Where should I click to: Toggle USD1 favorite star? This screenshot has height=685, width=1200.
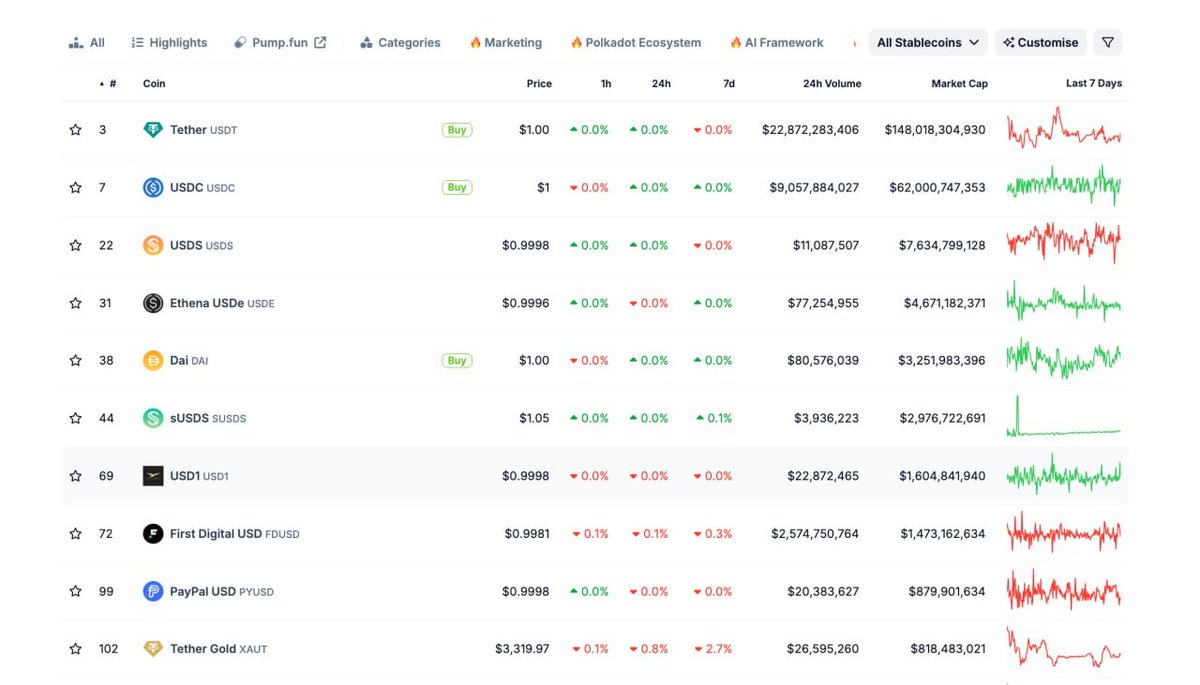click(x=75, y=476)
